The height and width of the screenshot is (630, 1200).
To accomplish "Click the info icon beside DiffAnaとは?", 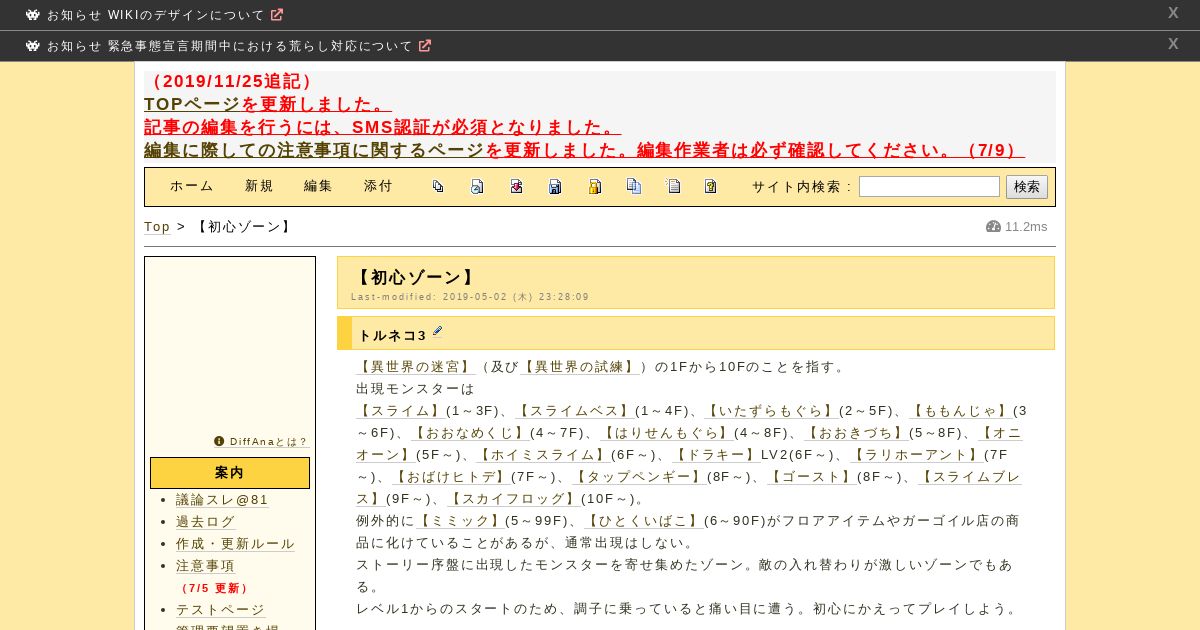I will click(219, 441).
